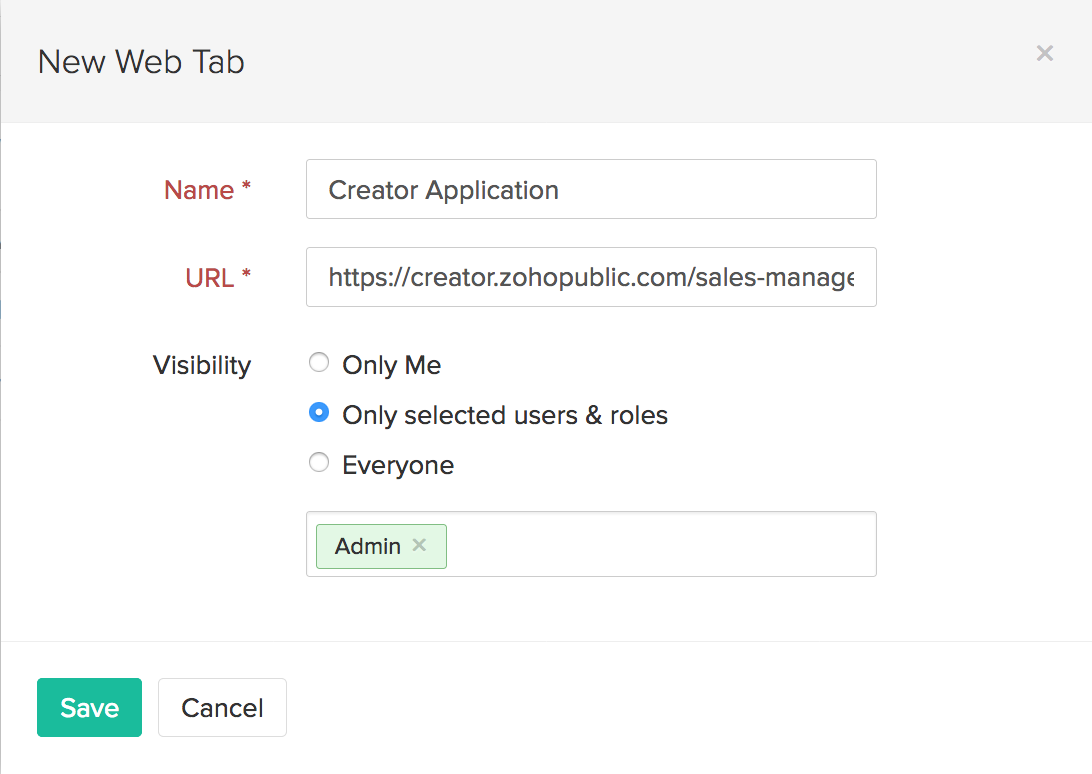Screen dimensions: 1092x774
Task: Focus the Name field with Creator Application
Action: coord(590,189)
